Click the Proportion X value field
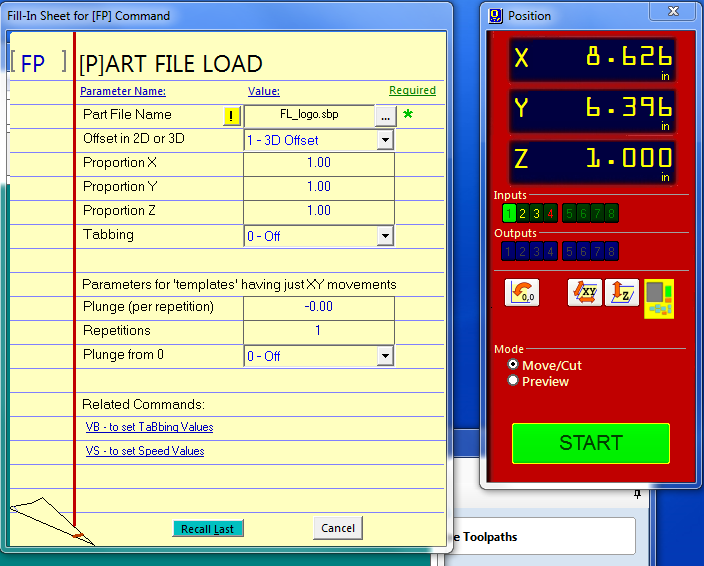Viewport: 704px width, 566px height. point(319,164)
